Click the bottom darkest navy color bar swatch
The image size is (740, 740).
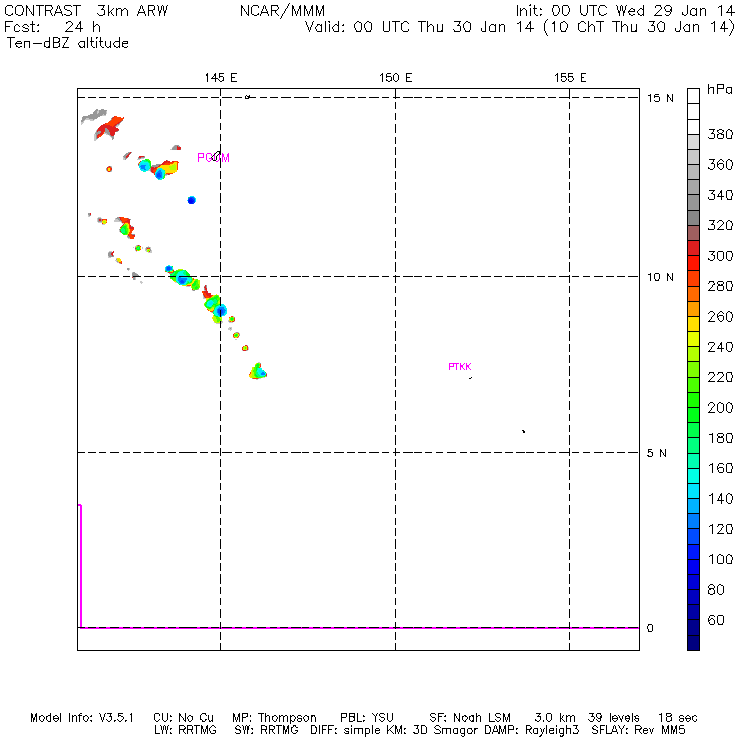pyautogui.click(x=693, y=643)
